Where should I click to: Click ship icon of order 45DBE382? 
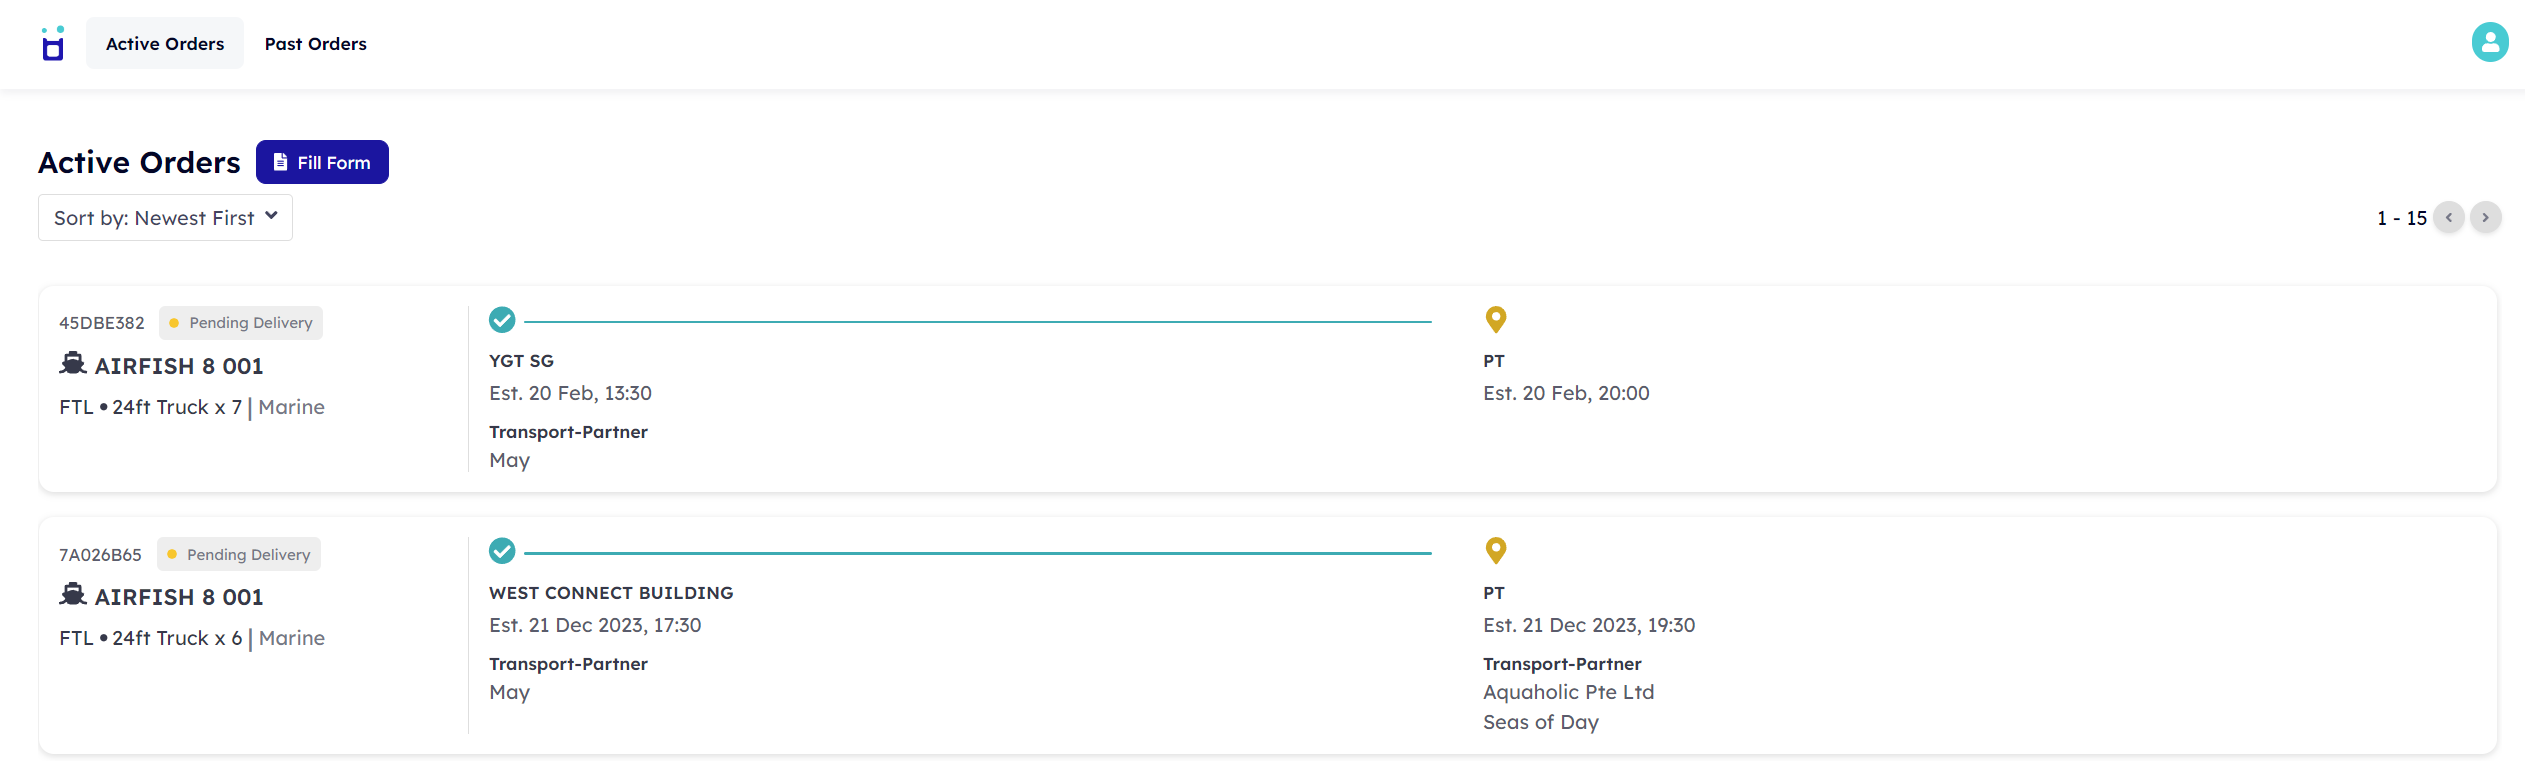click(x=73, y=364)
